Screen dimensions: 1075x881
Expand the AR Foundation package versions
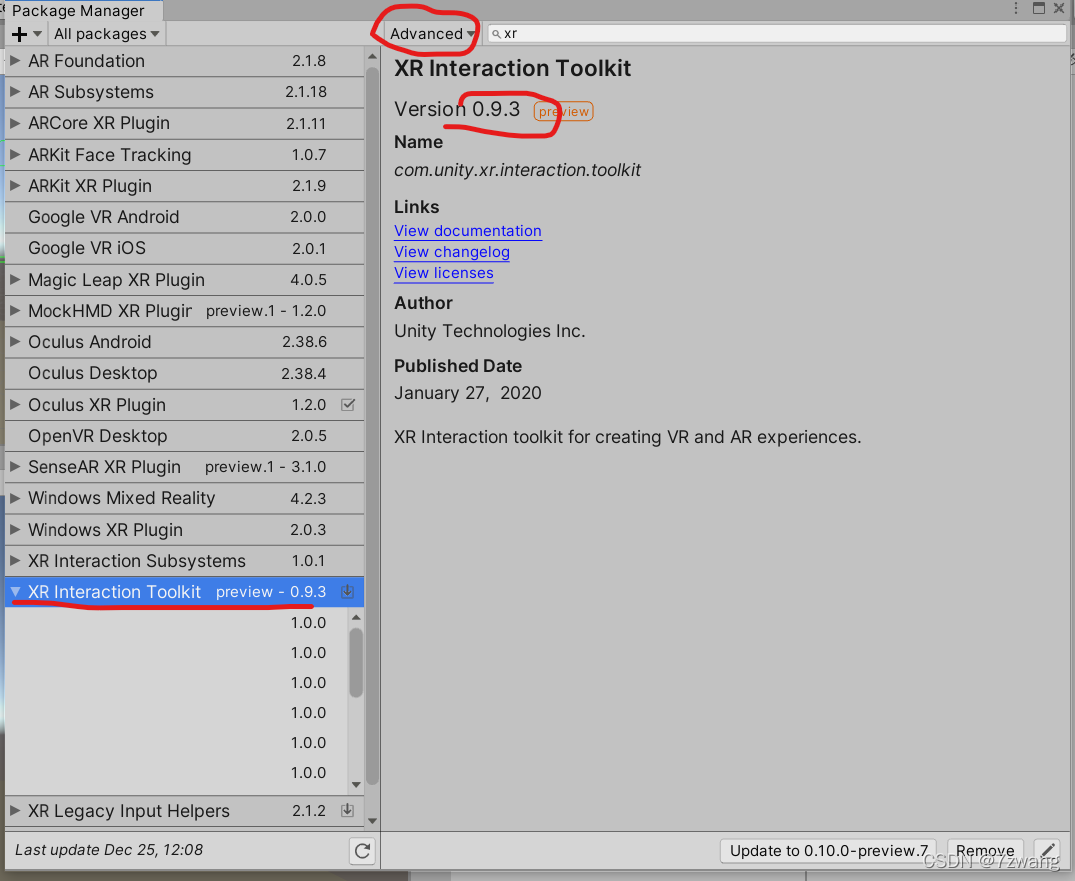[14, 60]
